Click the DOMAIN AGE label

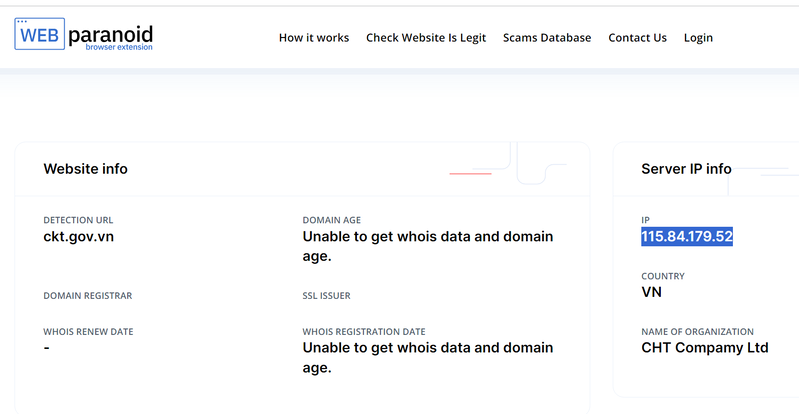pos(331,220)
